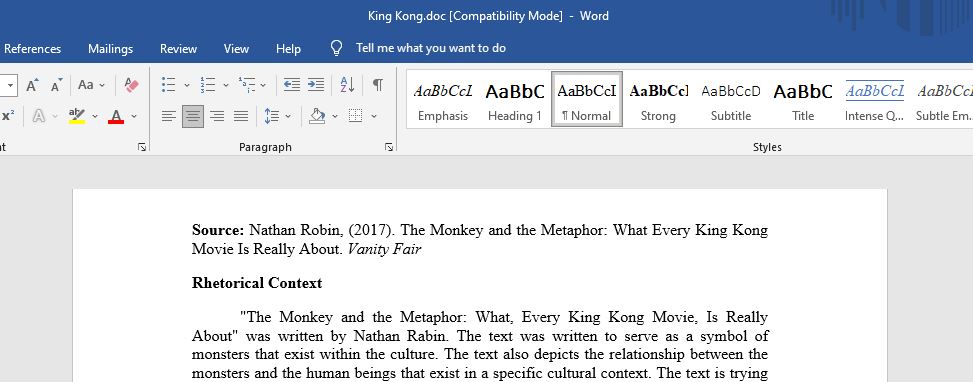Screen dimensions: 973x382
Task: Open font size dropdown arrow
Action: [11, 85]
